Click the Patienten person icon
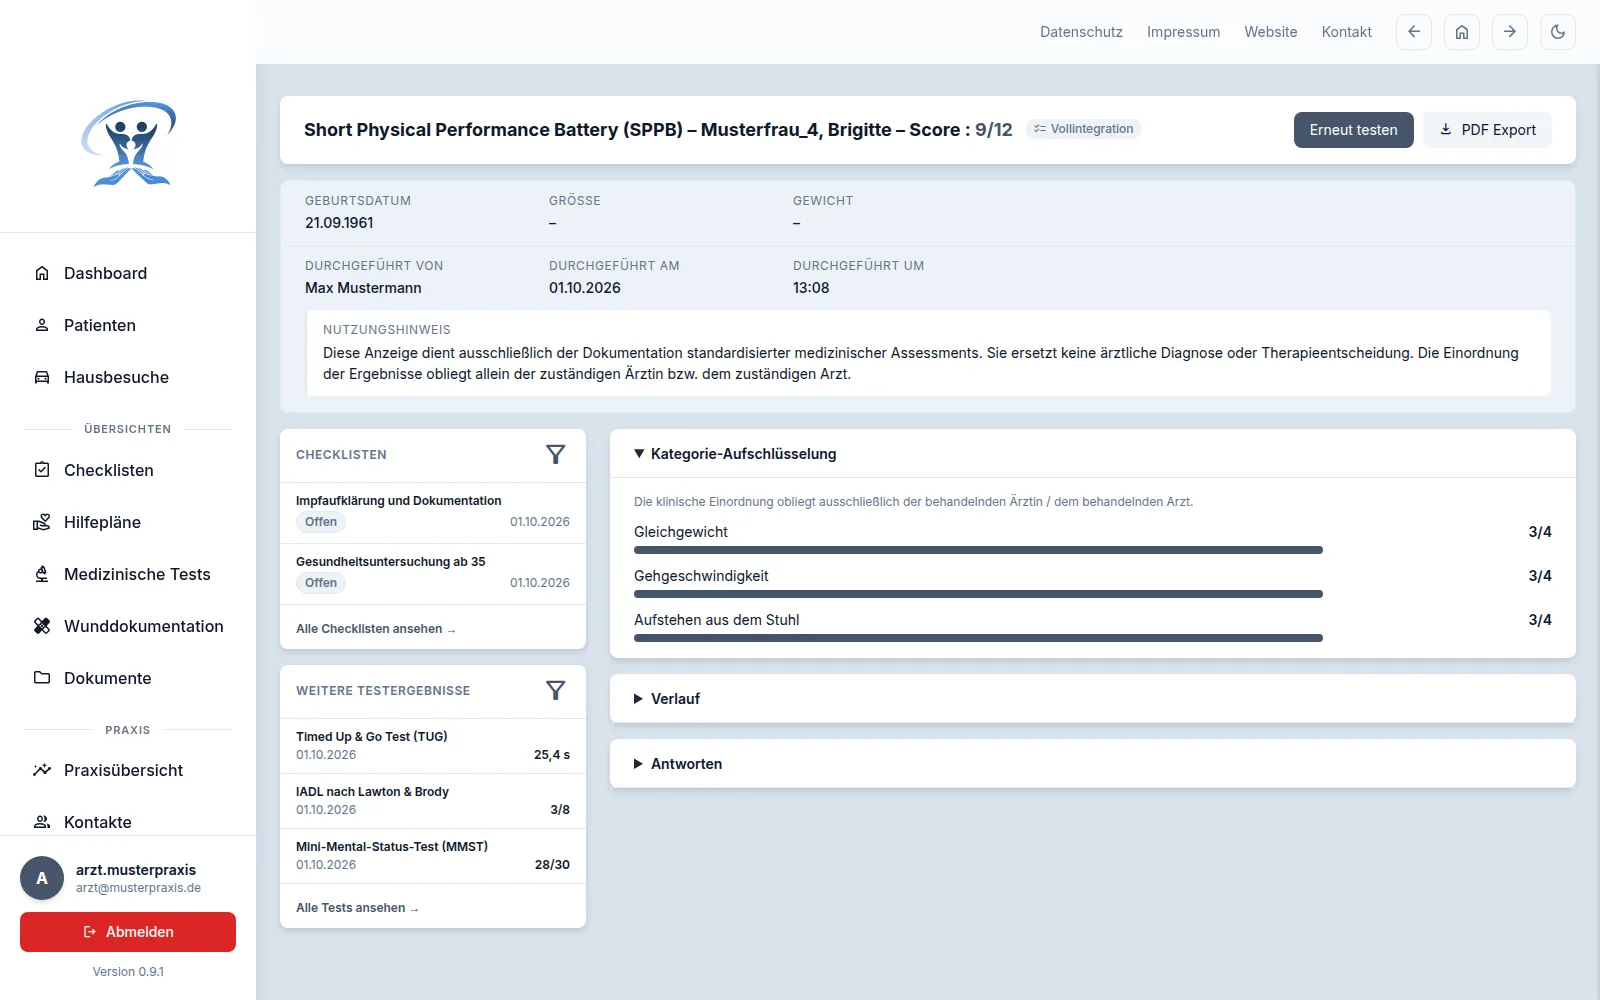 tap(42, 325)
